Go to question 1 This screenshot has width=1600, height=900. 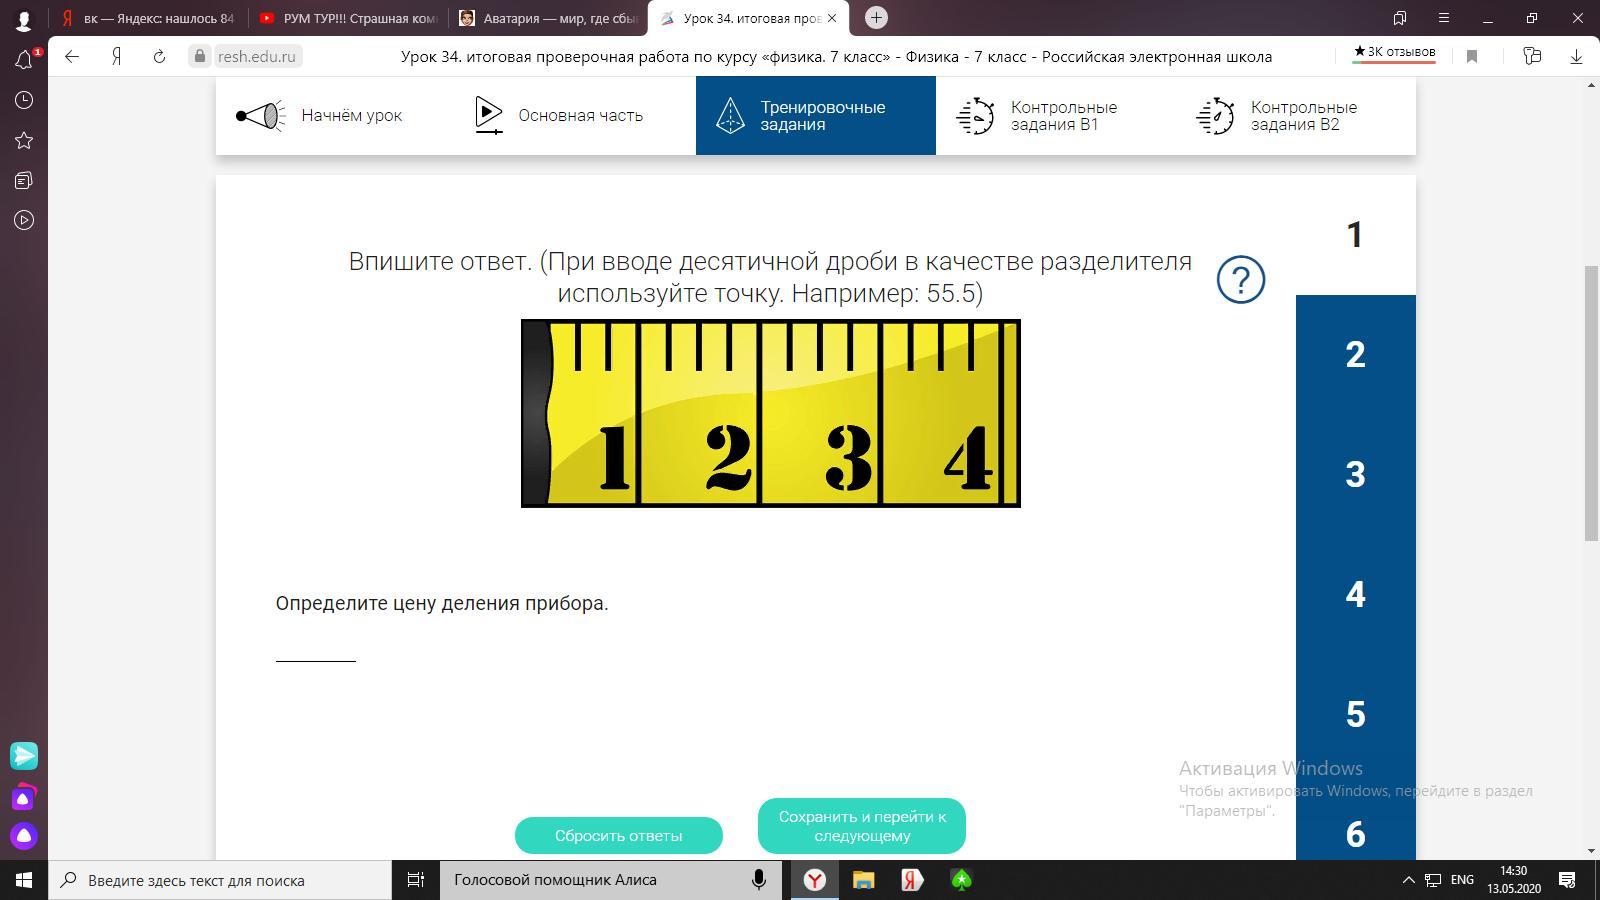pyautogui.click(x=1356, y=235)
